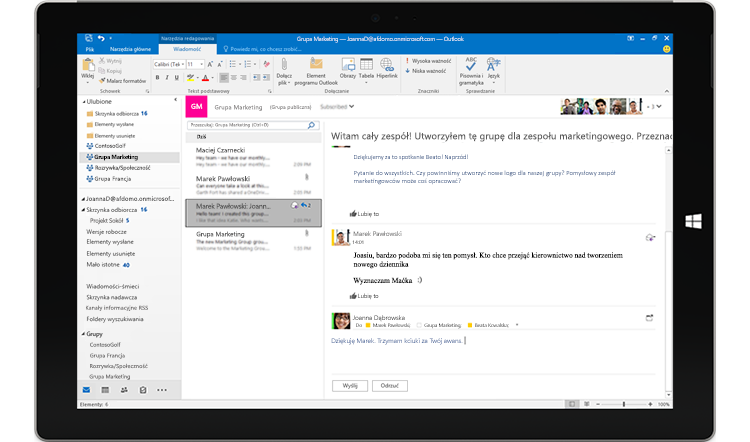The width and height of the screenshot is (750, 442).
Task: Open the Język dropdown
Action: [x=494, y=82]
